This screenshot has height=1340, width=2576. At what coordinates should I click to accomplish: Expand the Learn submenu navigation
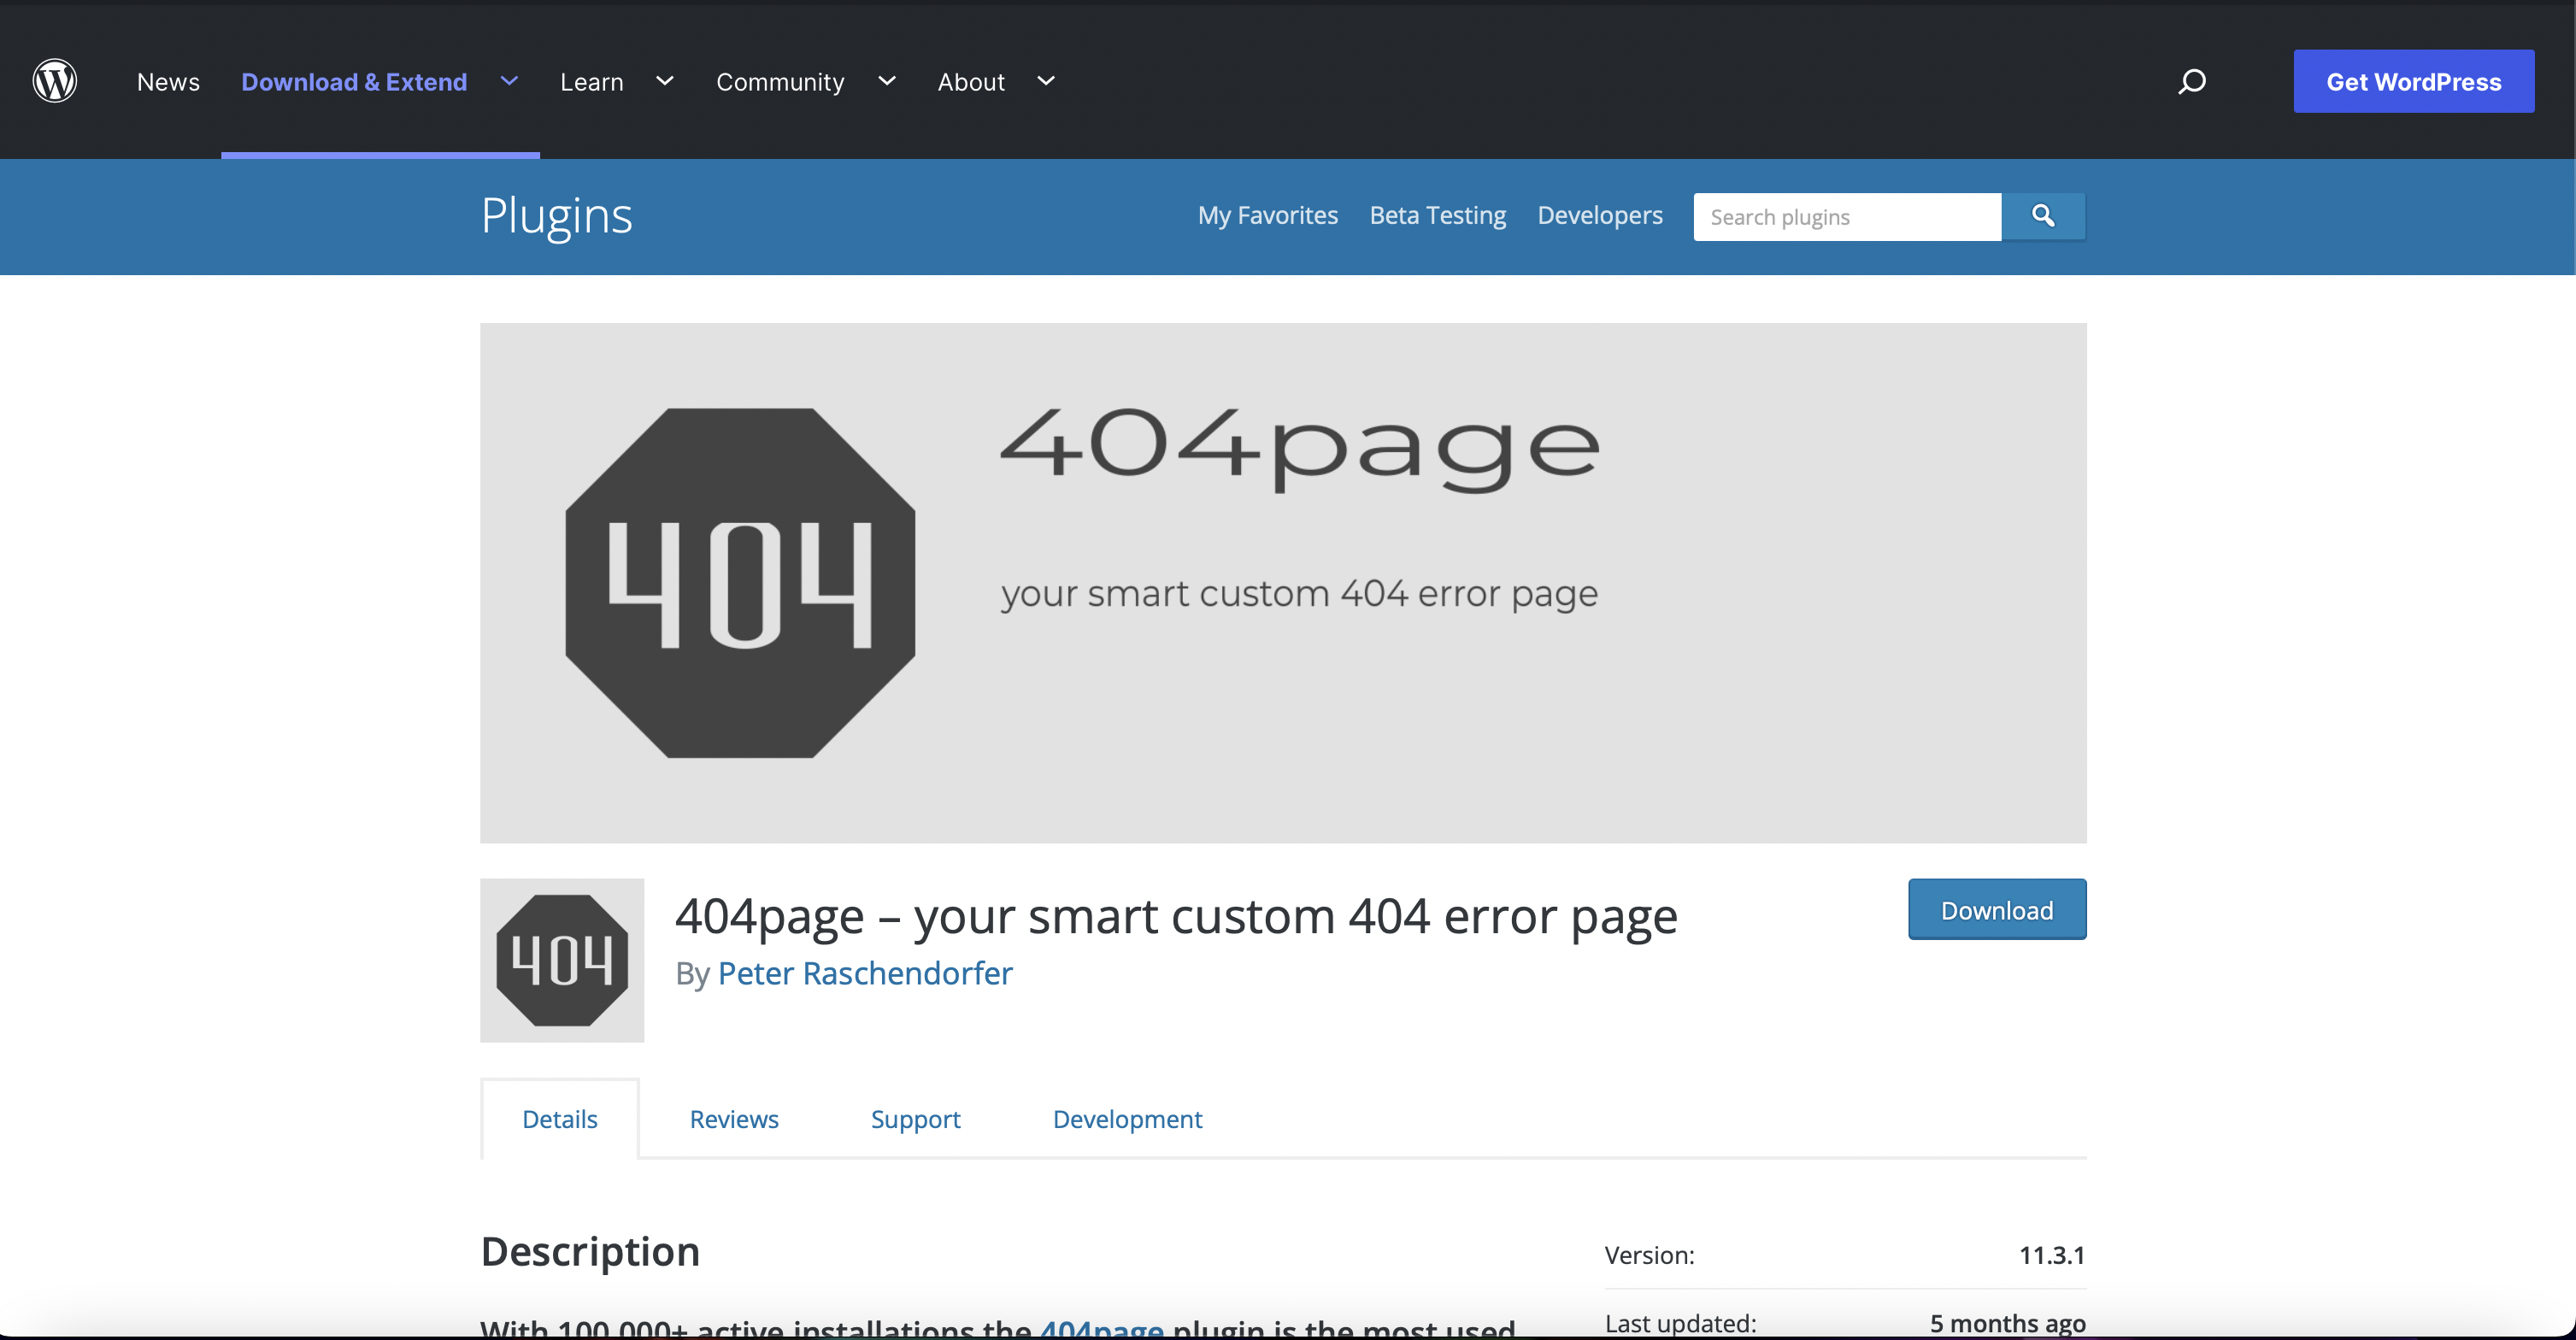click(662, 80)
